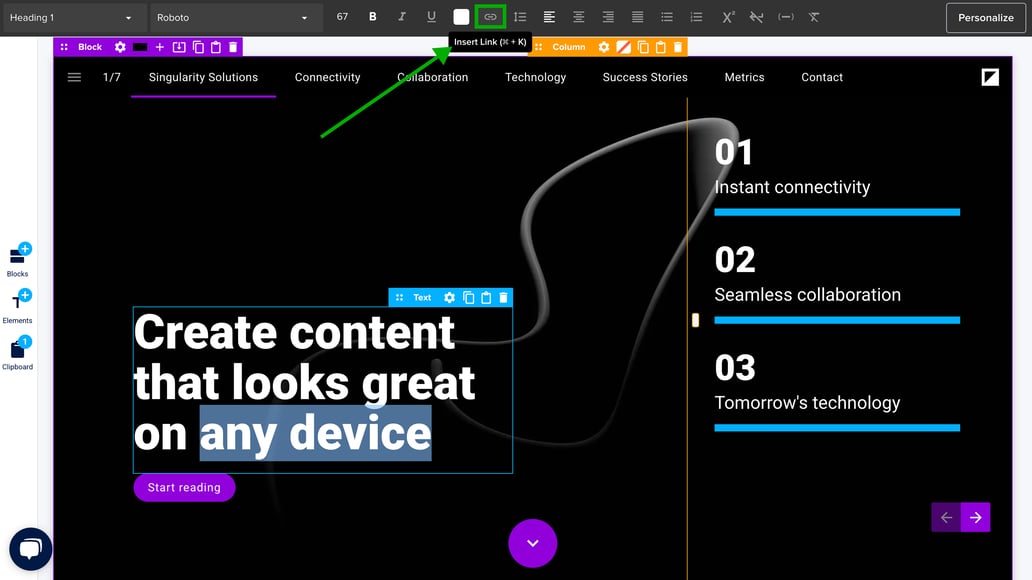Viewport: 1032px width, 580px height.
Task: Toggle bold formatting
Action: tap(373, 17)
